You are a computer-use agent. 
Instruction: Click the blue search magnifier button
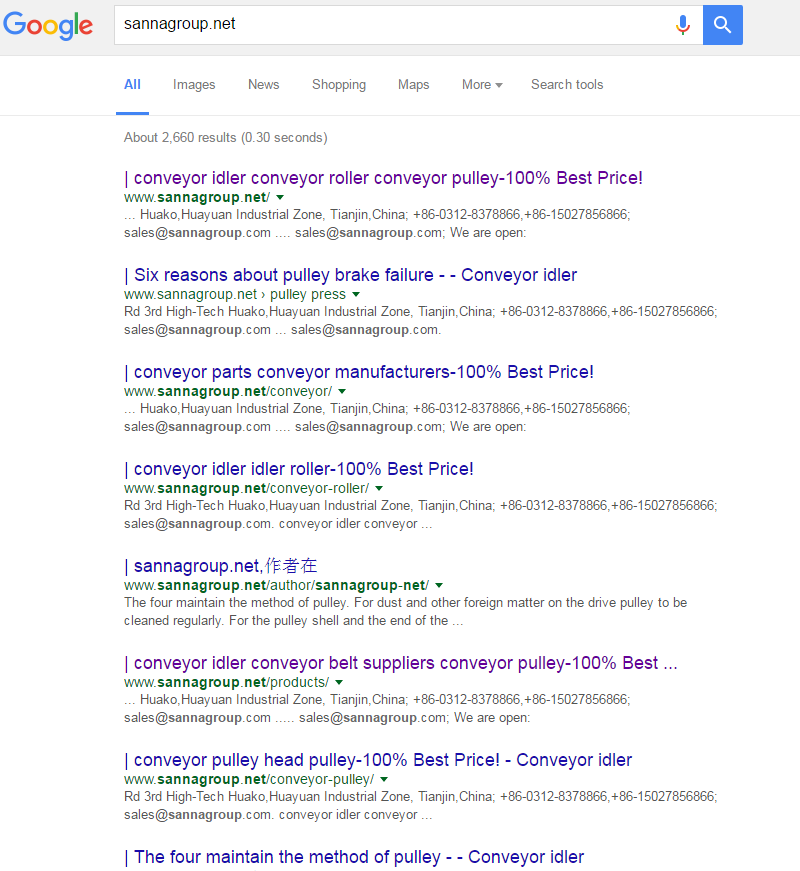click(x=722, y=25)
